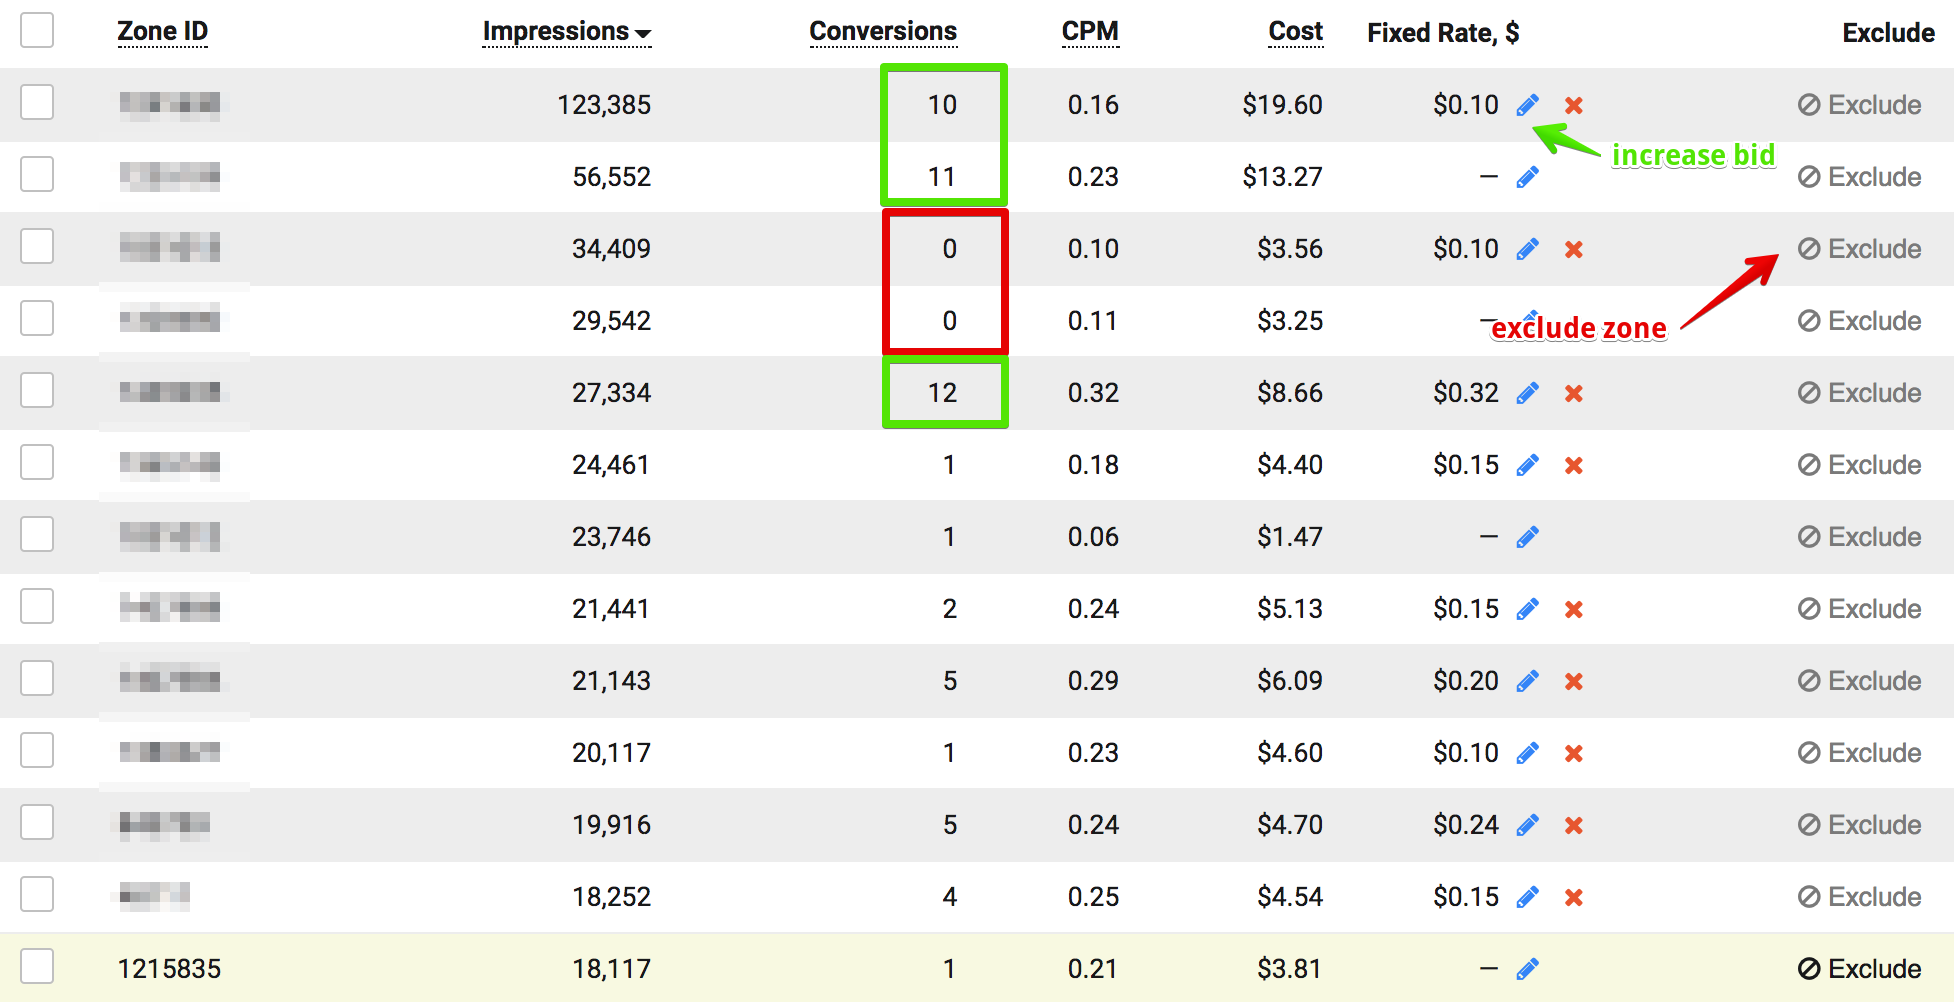Sort the table by the Conversions column

coord(882,32)
